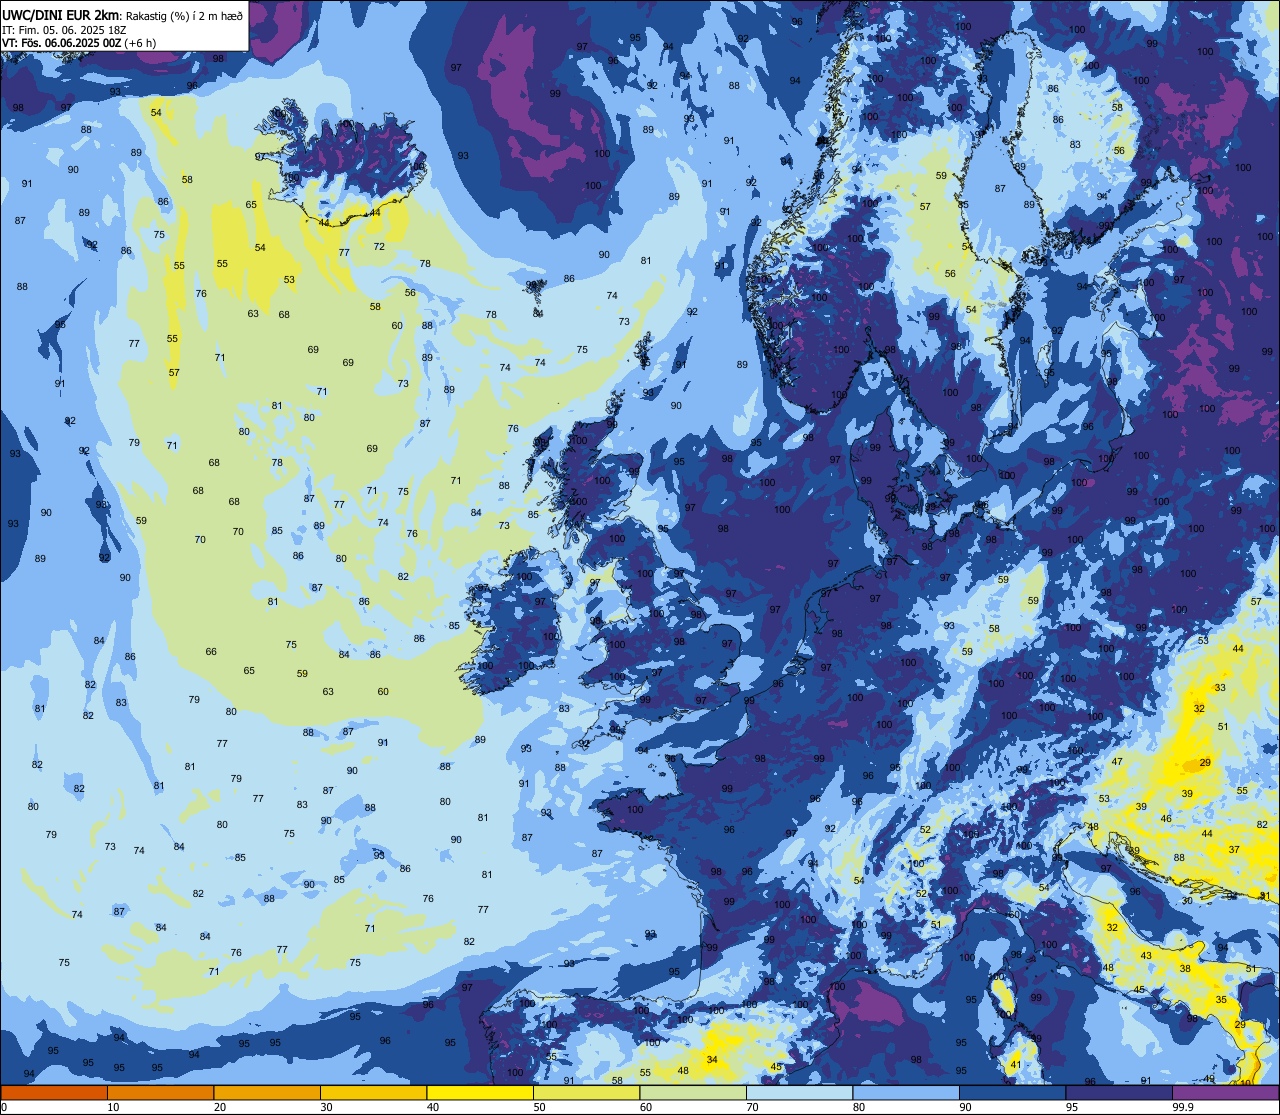Click the legend scale label "20"
This screenshot has width=1280, height=1115.
tap(220, 1107)
